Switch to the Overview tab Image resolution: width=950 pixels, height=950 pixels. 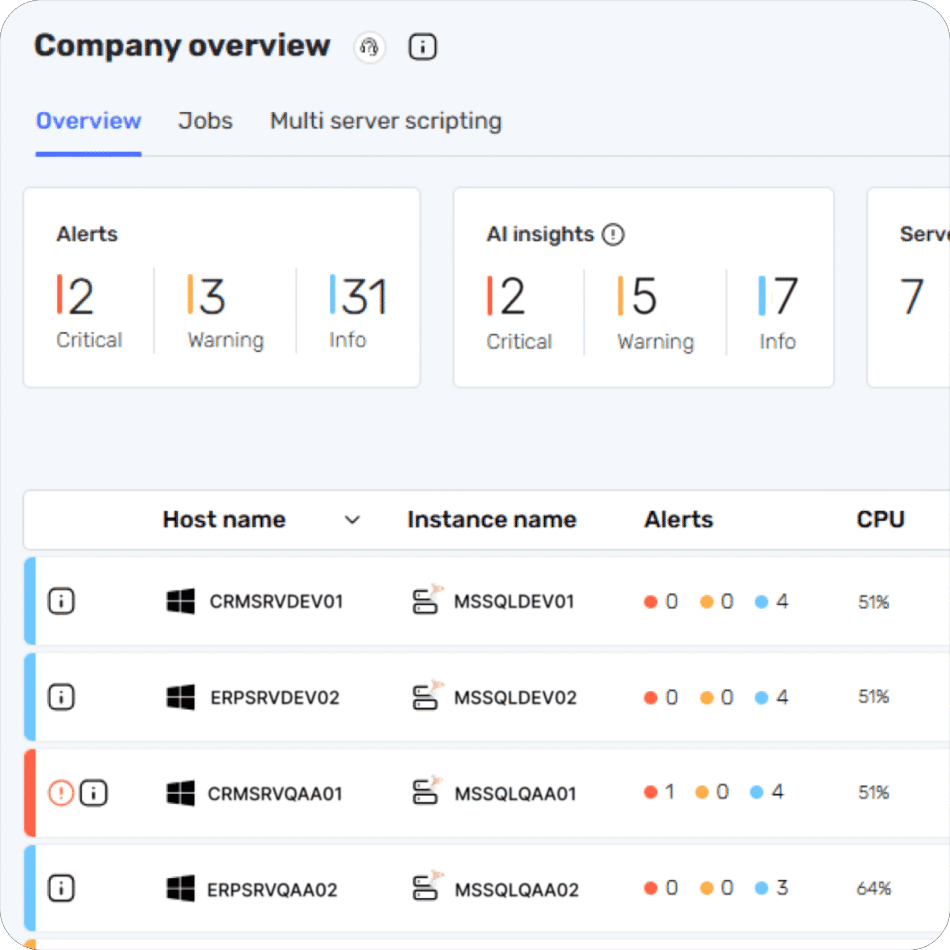[88, 121]
